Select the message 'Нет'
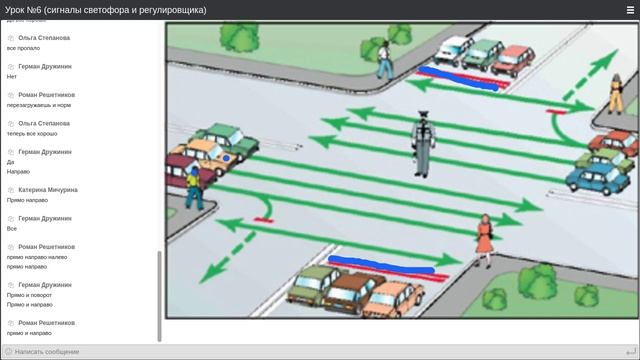The height and width of the screenshot is (360, 640). (11, 77)
